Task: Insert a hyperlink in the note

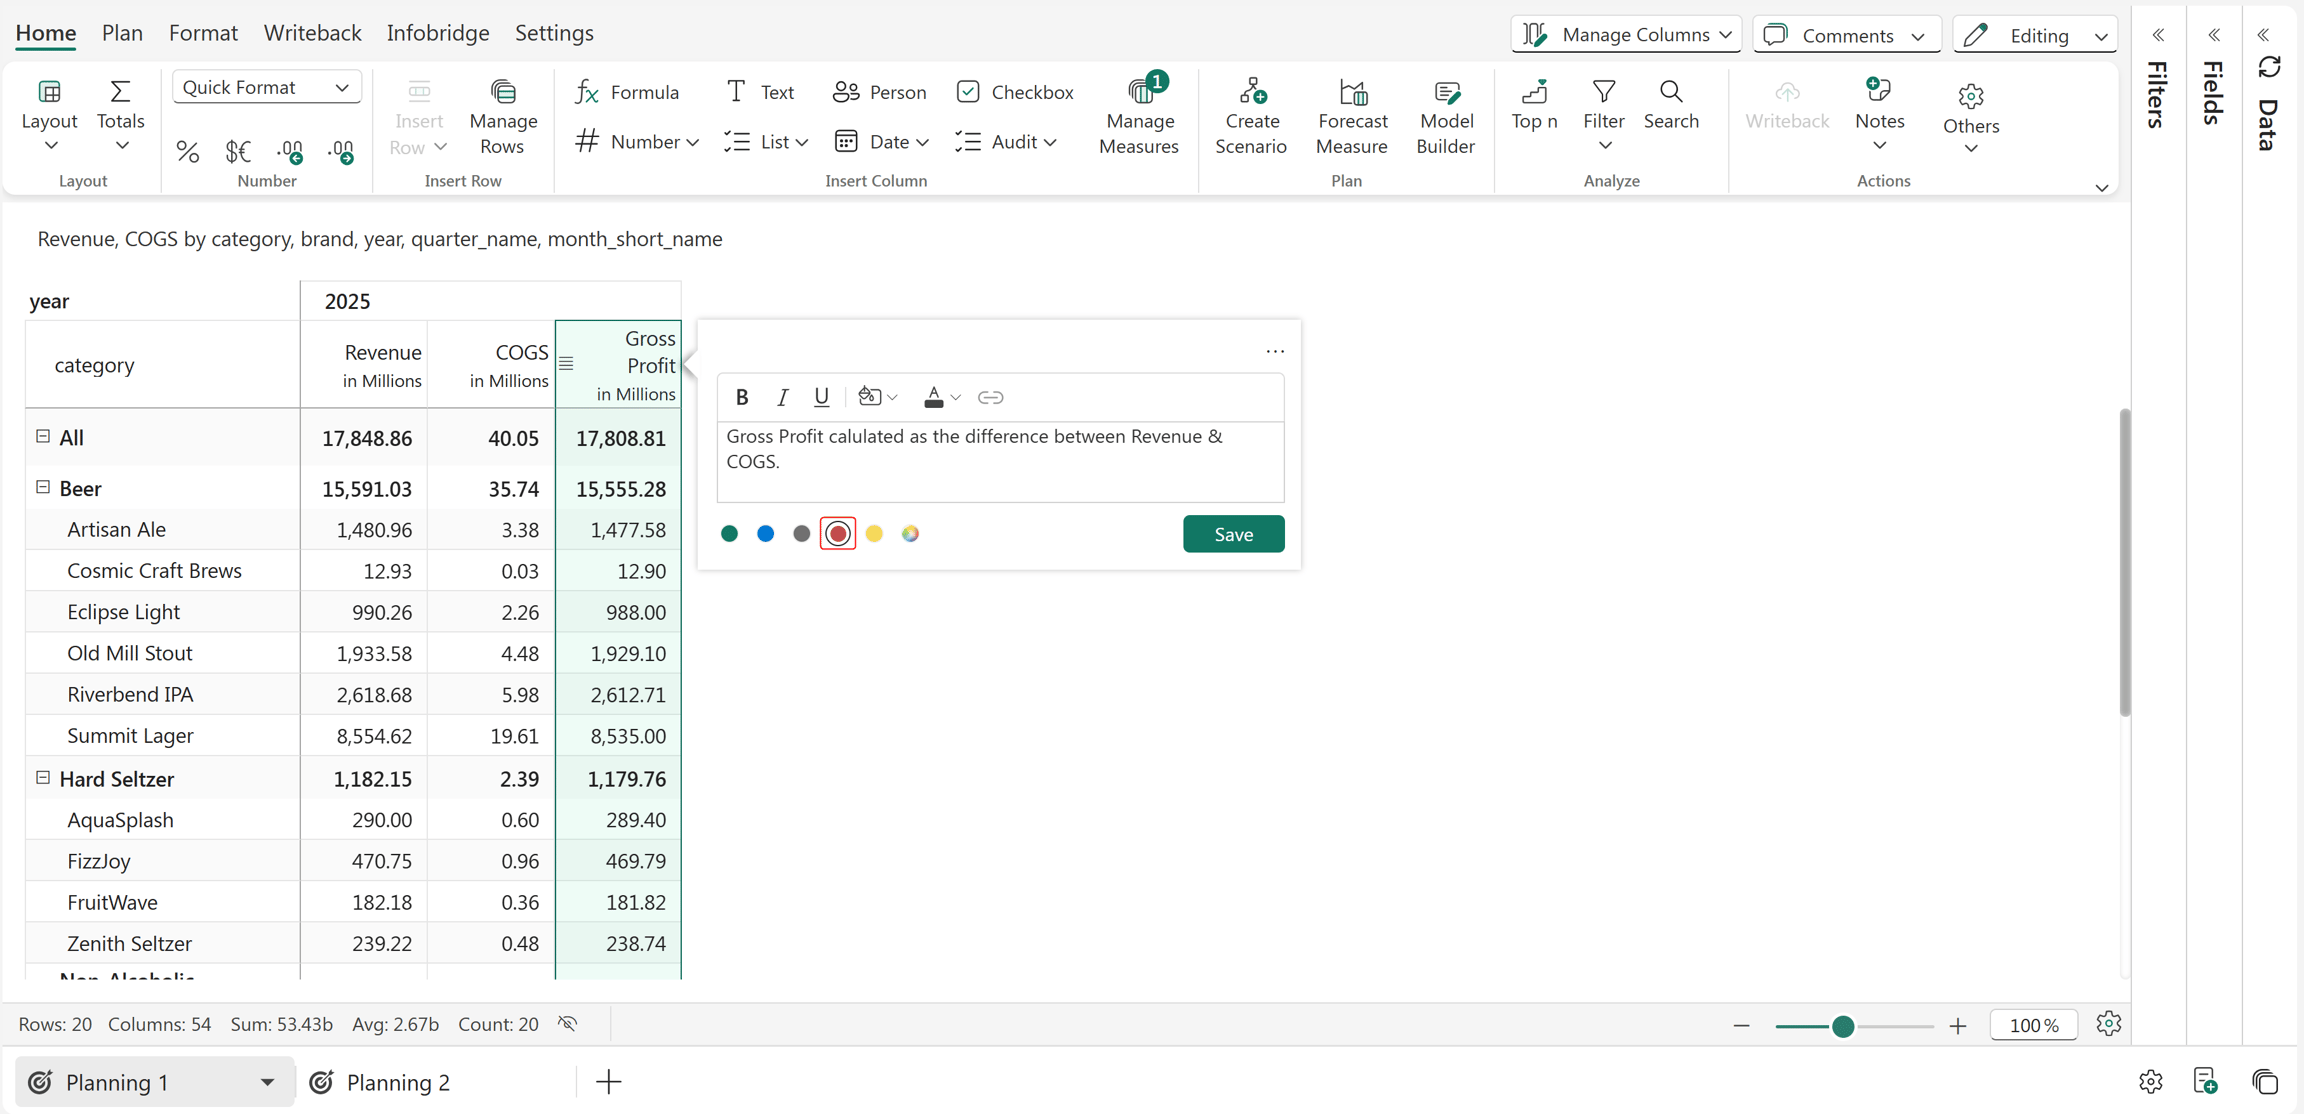Action: point(990,397)
